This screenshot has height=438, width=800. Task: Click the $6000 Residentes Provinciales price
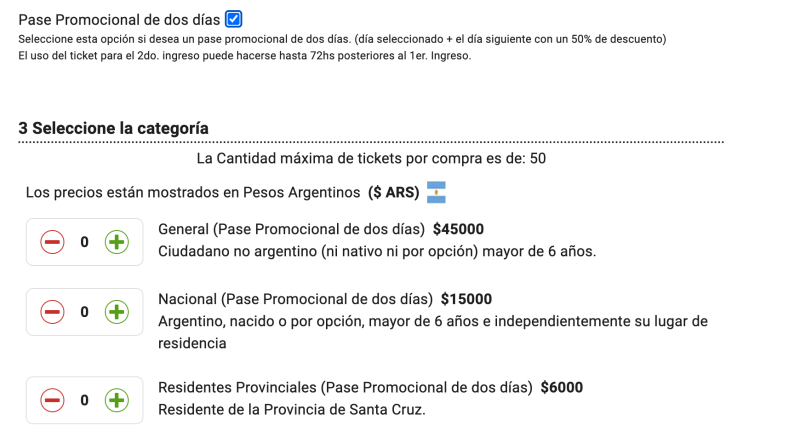561,387
